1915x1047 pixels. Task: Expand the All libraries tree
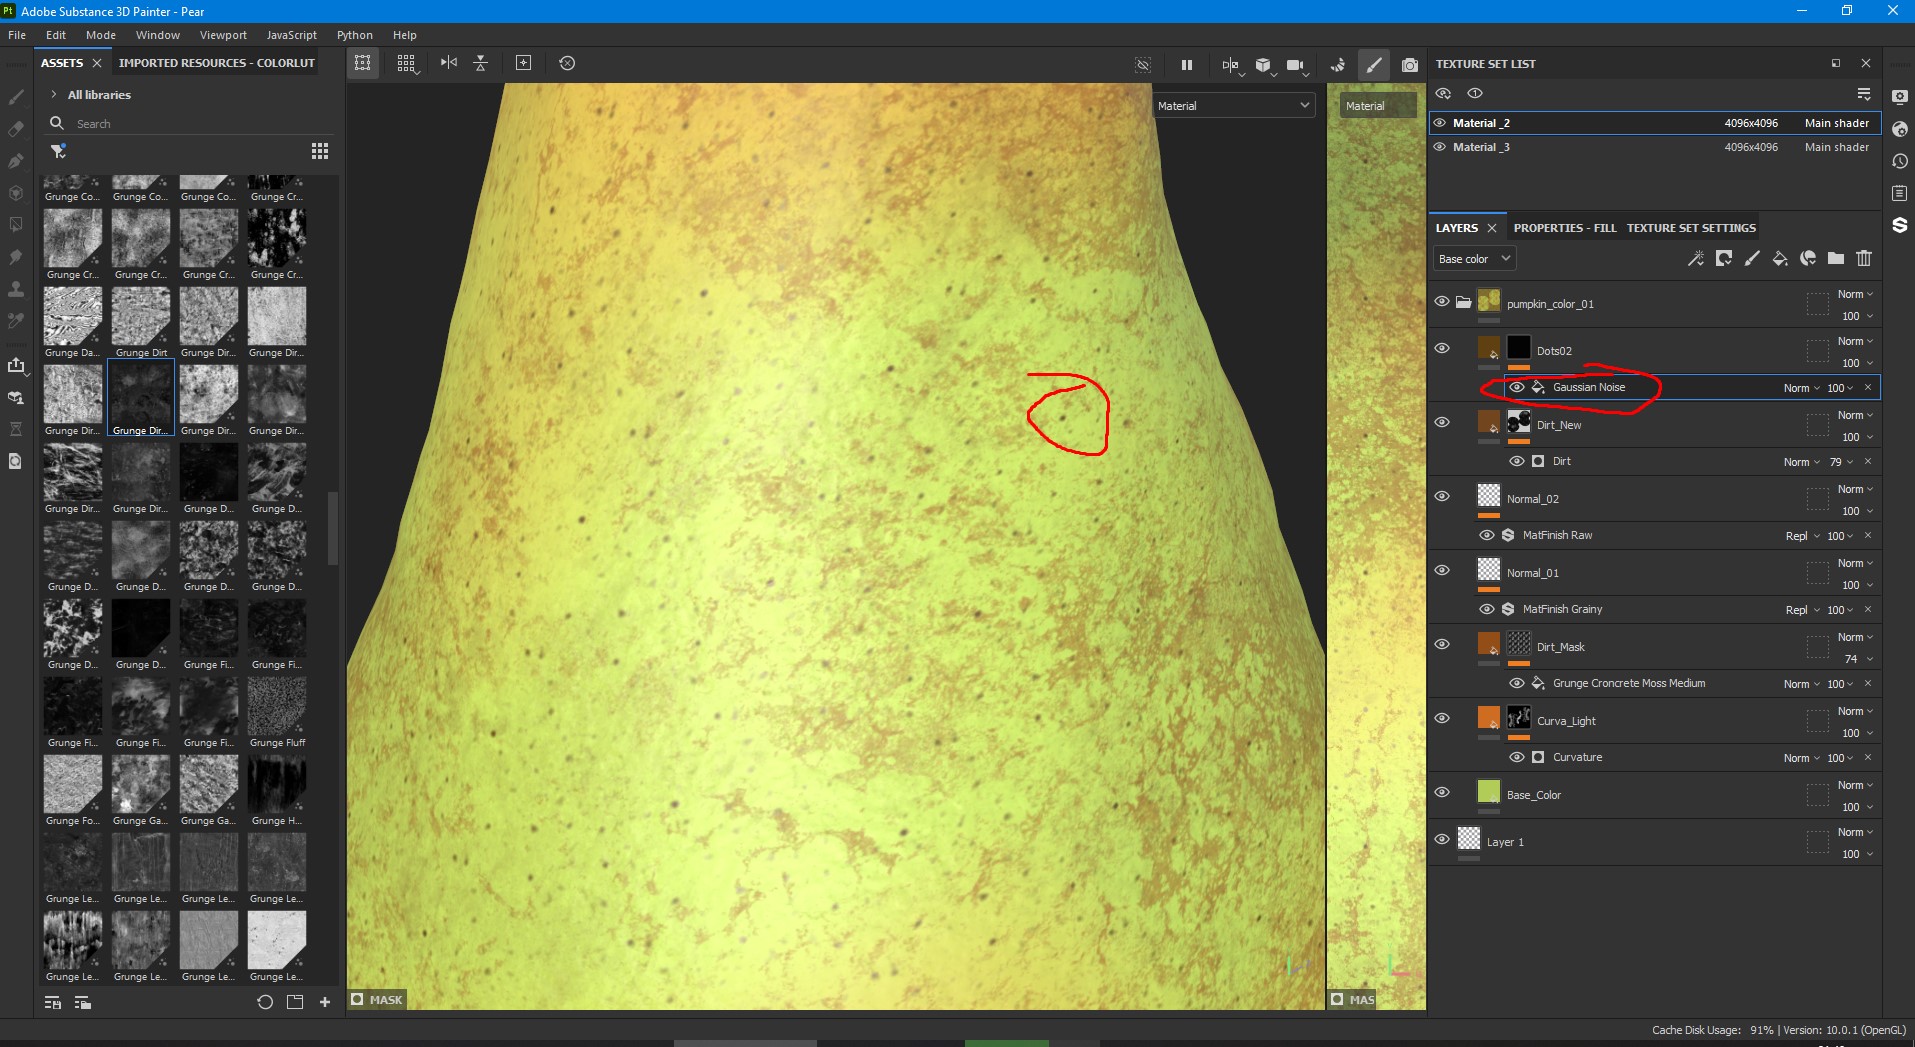click(x=53, y=95)
